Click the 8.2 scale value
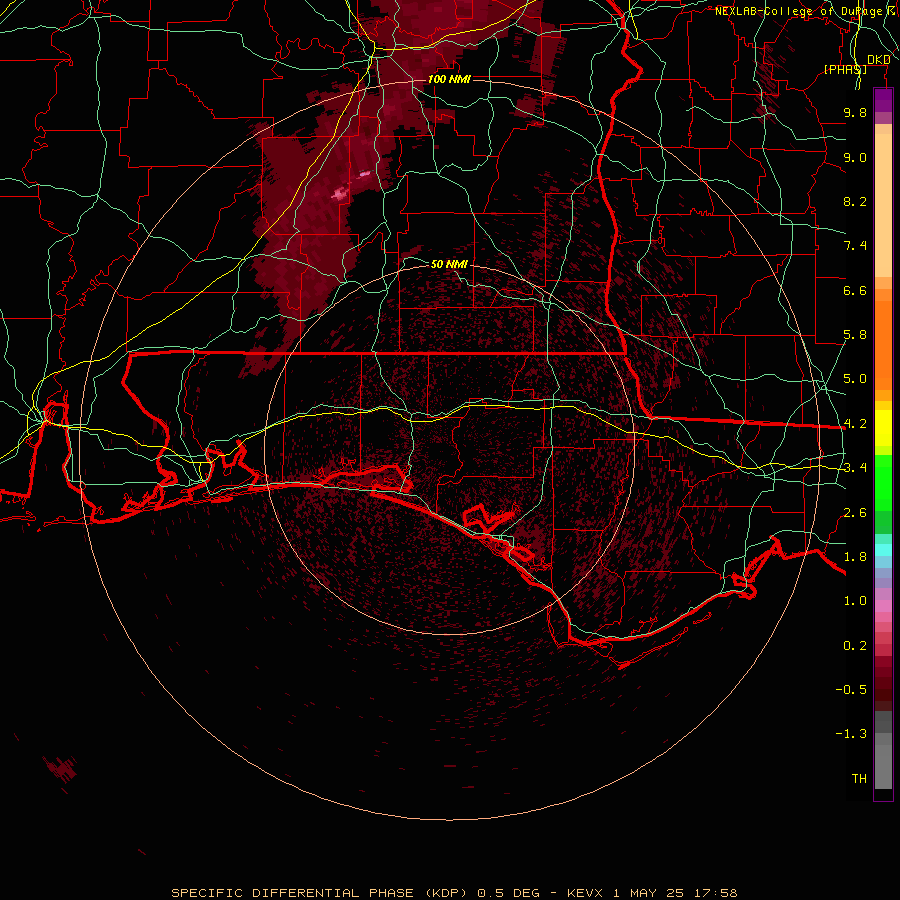The width and height of the screenshot is (900, 900). 855,201
